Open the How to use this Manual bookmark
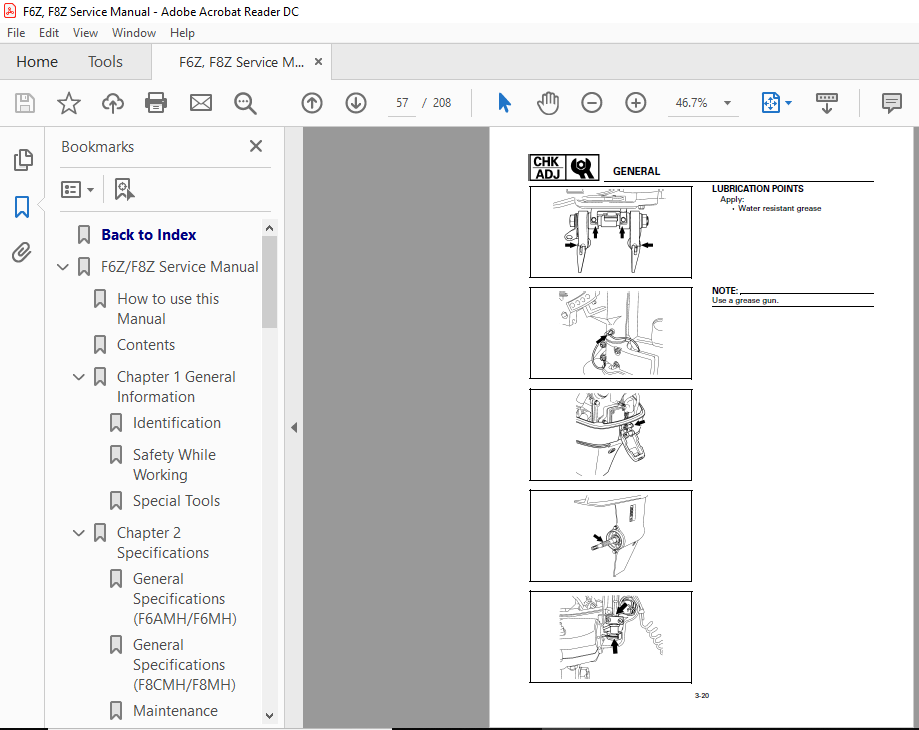919x730 pixels. tap(168, 309)
